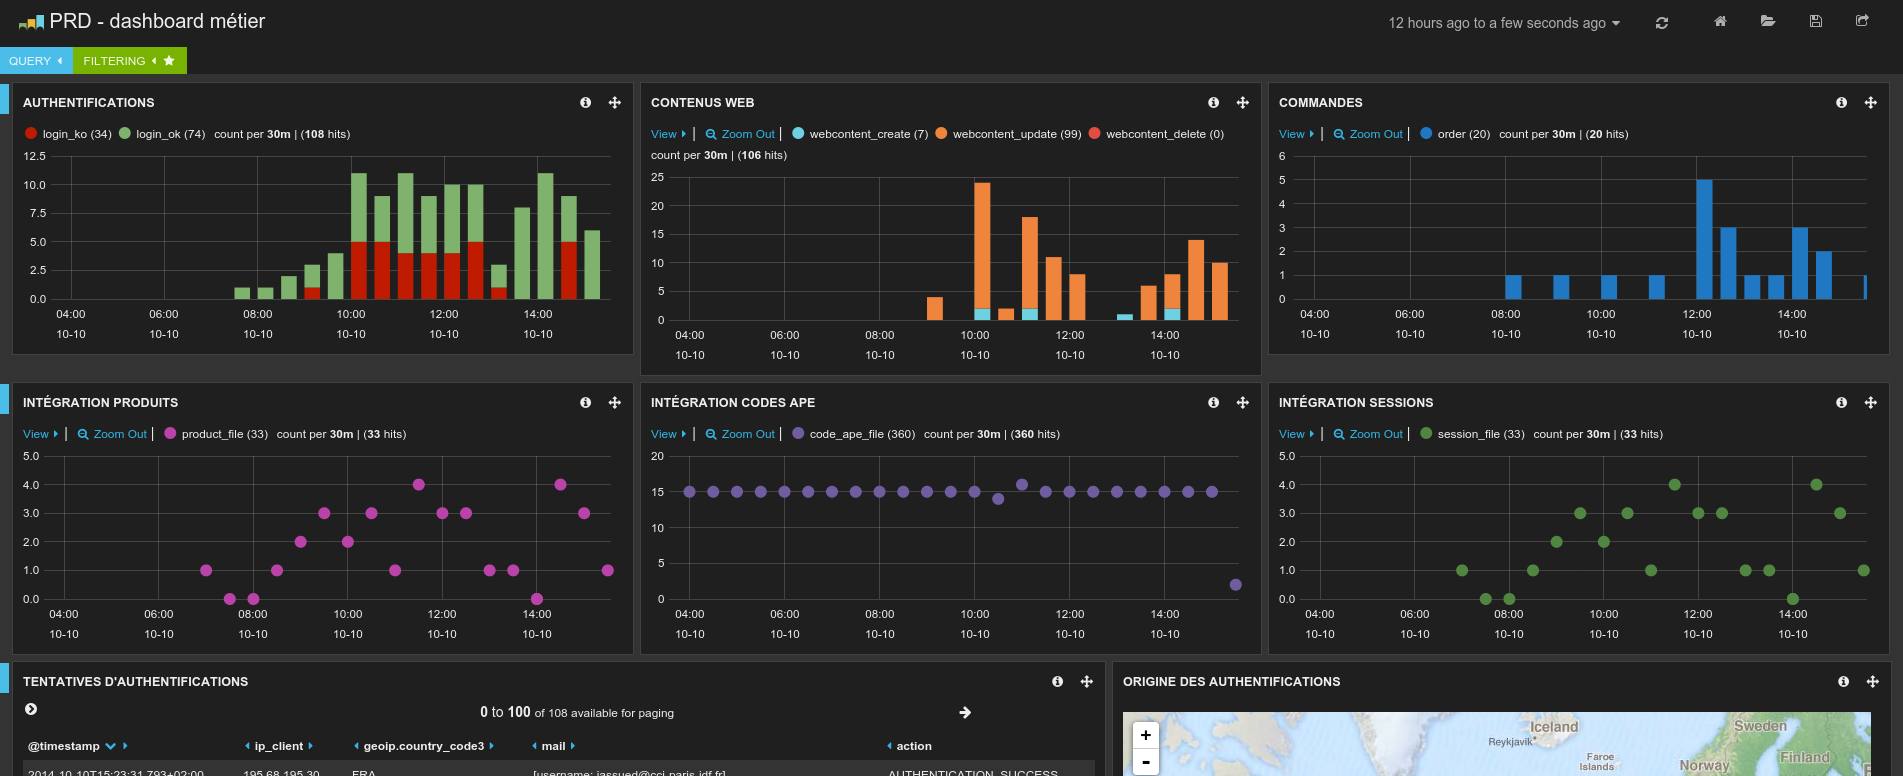Click the share dashboard icon

[1862, 21]
